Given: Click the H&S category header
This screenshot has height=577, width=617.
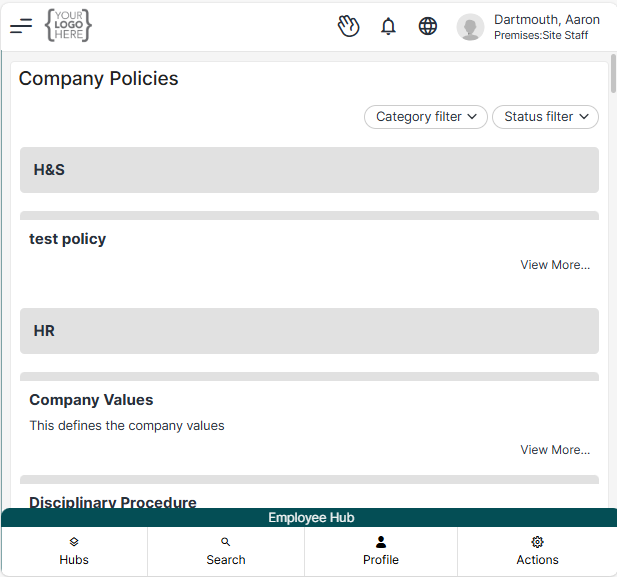Looking at the screenshot, I should pyautogui.click(x=309, y=170).
